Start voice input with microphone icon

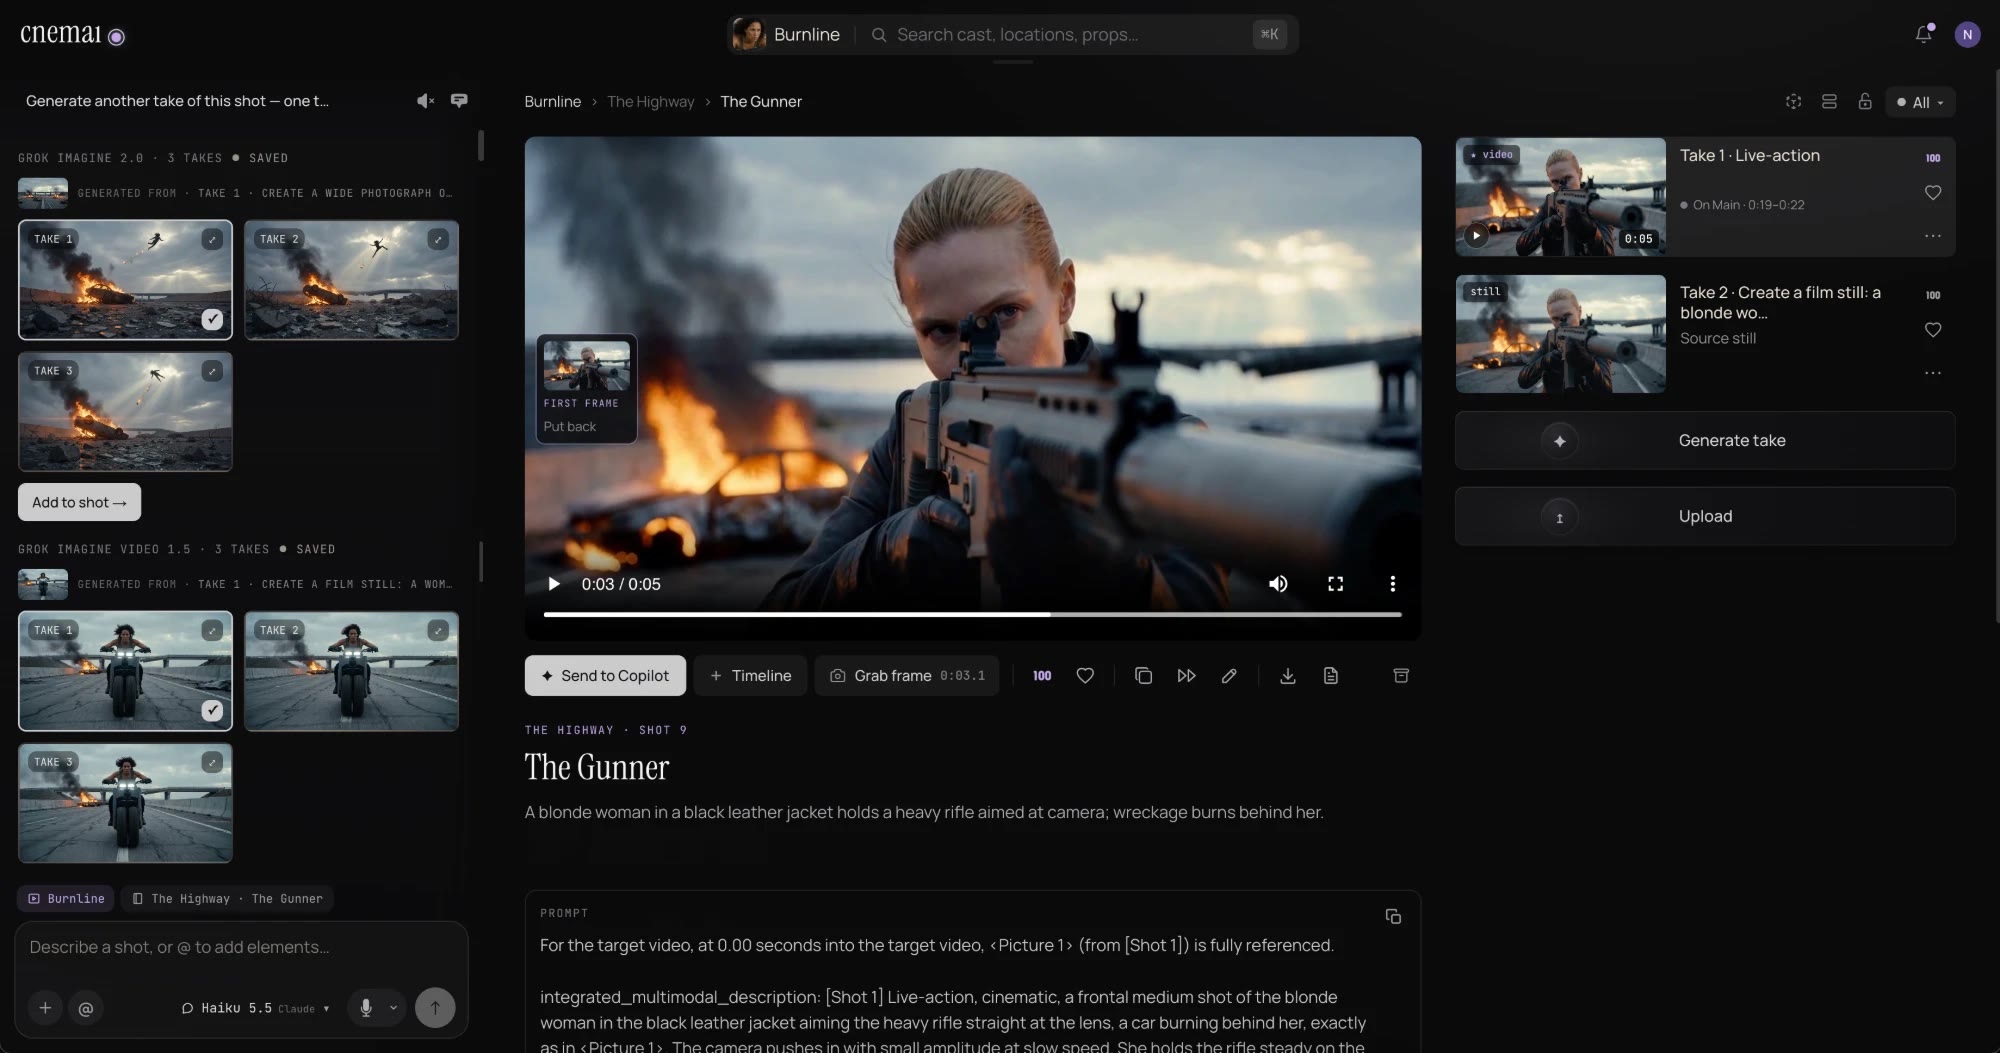366,1008
